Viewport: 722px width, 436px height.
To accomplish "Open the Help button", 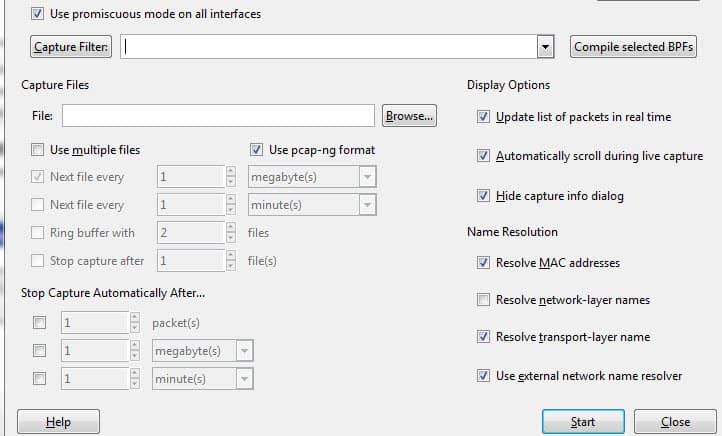I will 58,422.
